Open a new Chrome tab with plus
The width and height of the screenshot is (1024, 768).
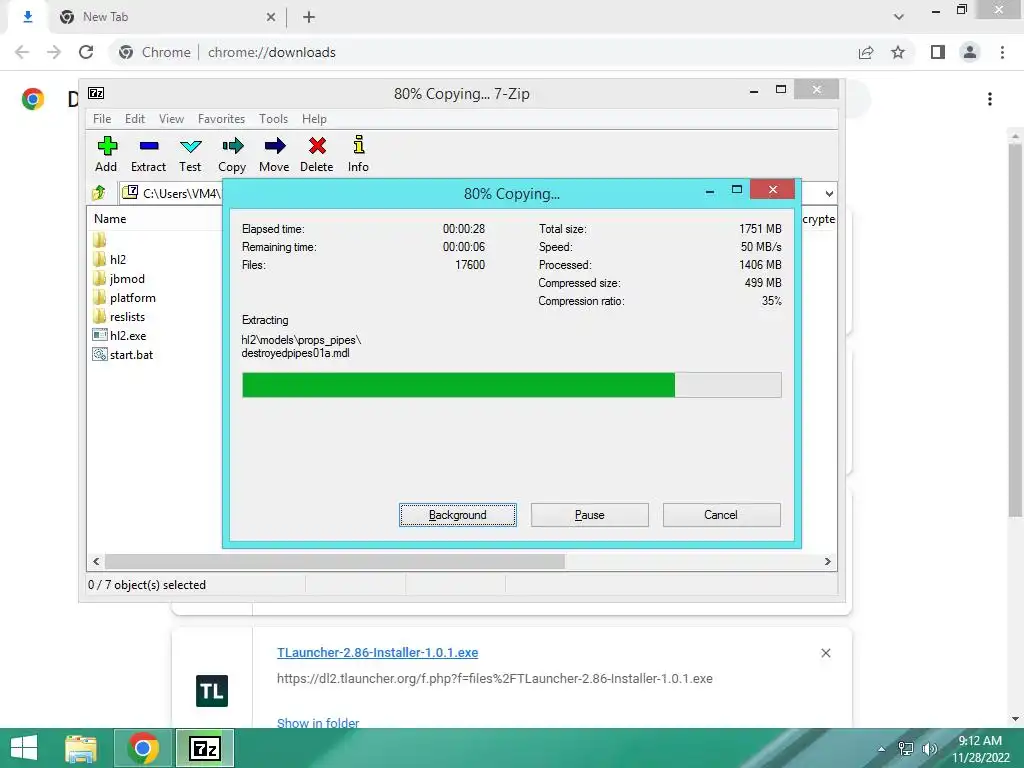click(x=309, y=17)
